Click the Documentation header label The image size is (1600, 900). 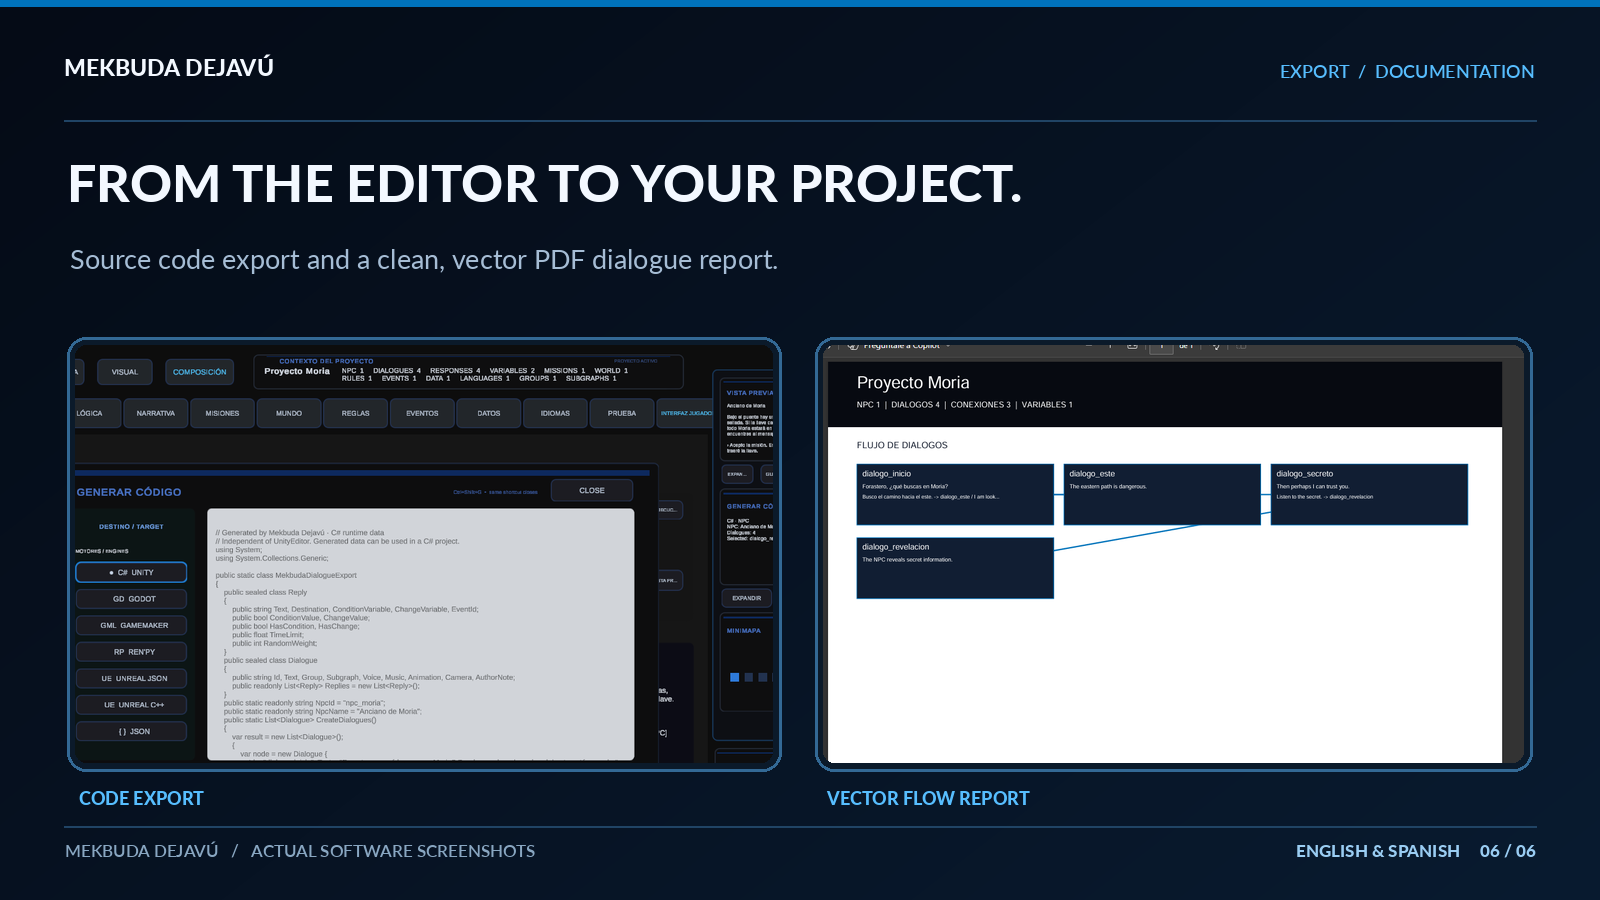(x=1454, y=72)
